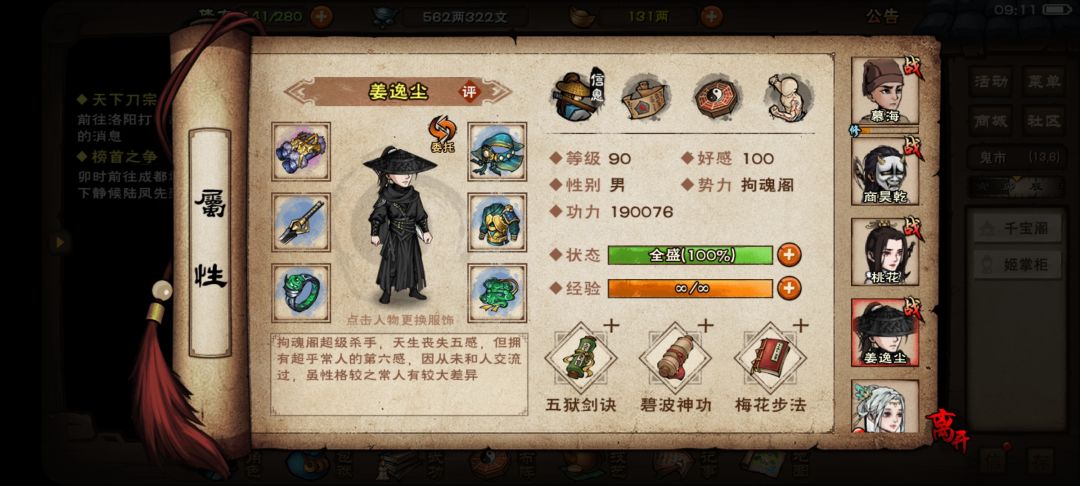1080x486 pixels.
Task: Click the 评 review button beside name
Action: (x=470, y=92)
